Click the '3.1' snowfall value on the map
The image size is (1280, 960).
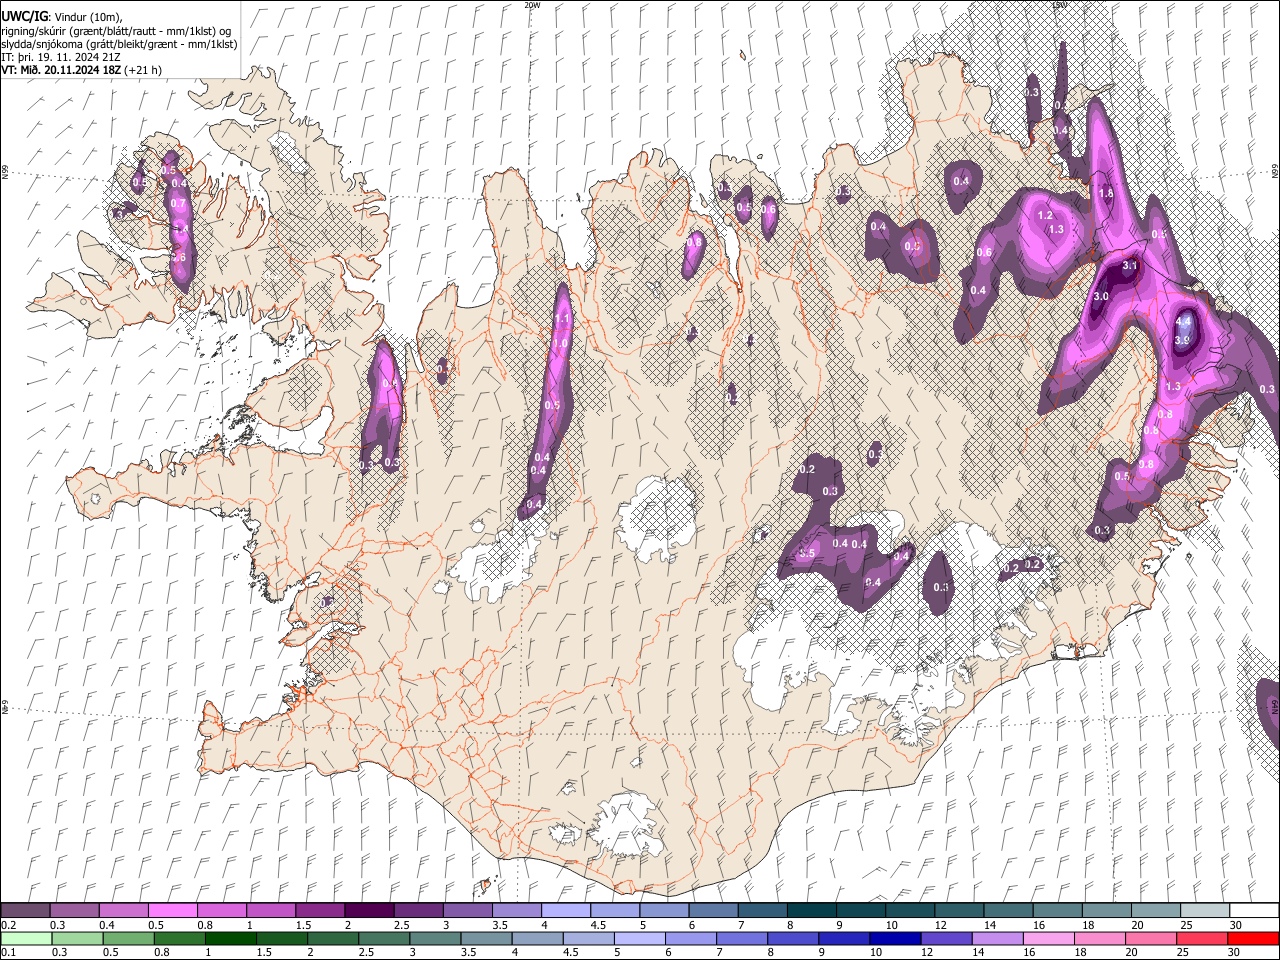1131,266
